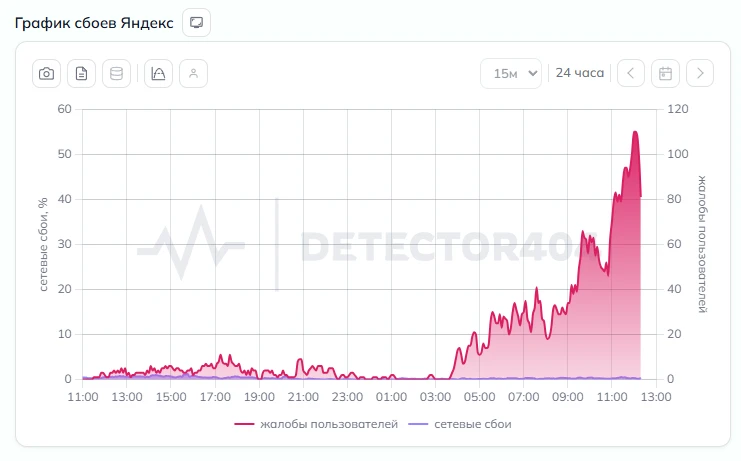Open the calendar date picker
Image resolution: width=741 pixels, height=461 pixels.
(665, 73)
